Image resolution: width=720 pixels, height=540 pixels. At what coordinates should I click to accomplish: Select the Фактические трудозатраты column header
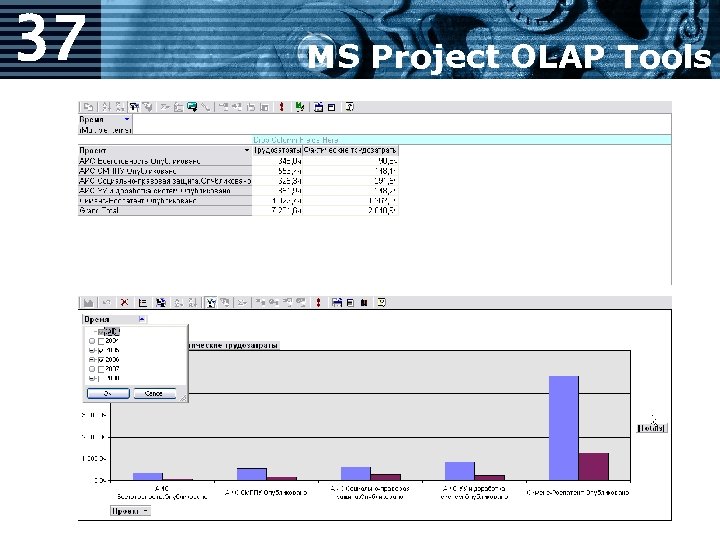[350, 150]
